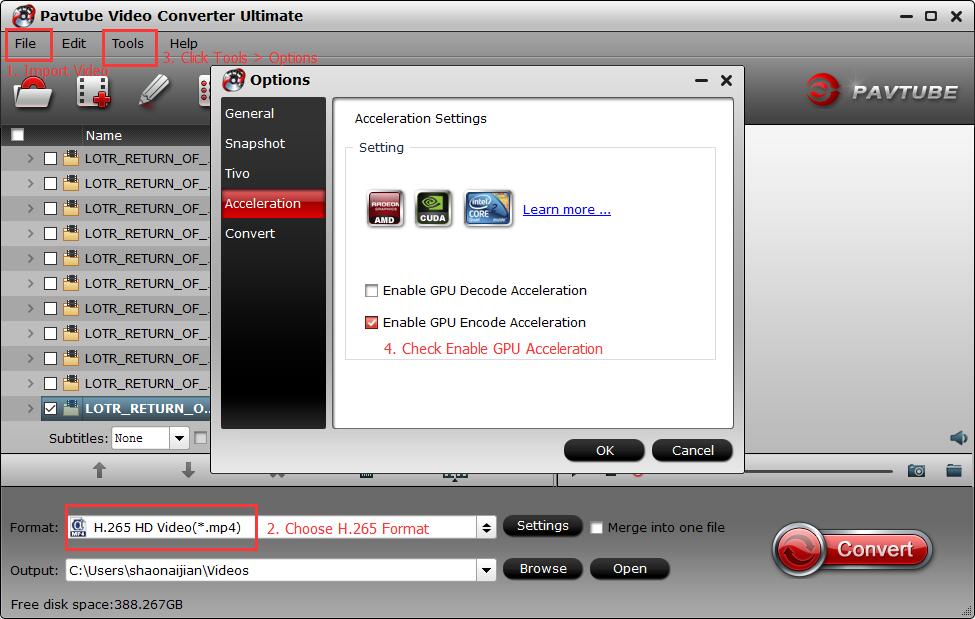Image resolution: width=975 pixels, height=619 pixels.
Task: Select the Acceleration options tab
Action: (x=274, y=203)
